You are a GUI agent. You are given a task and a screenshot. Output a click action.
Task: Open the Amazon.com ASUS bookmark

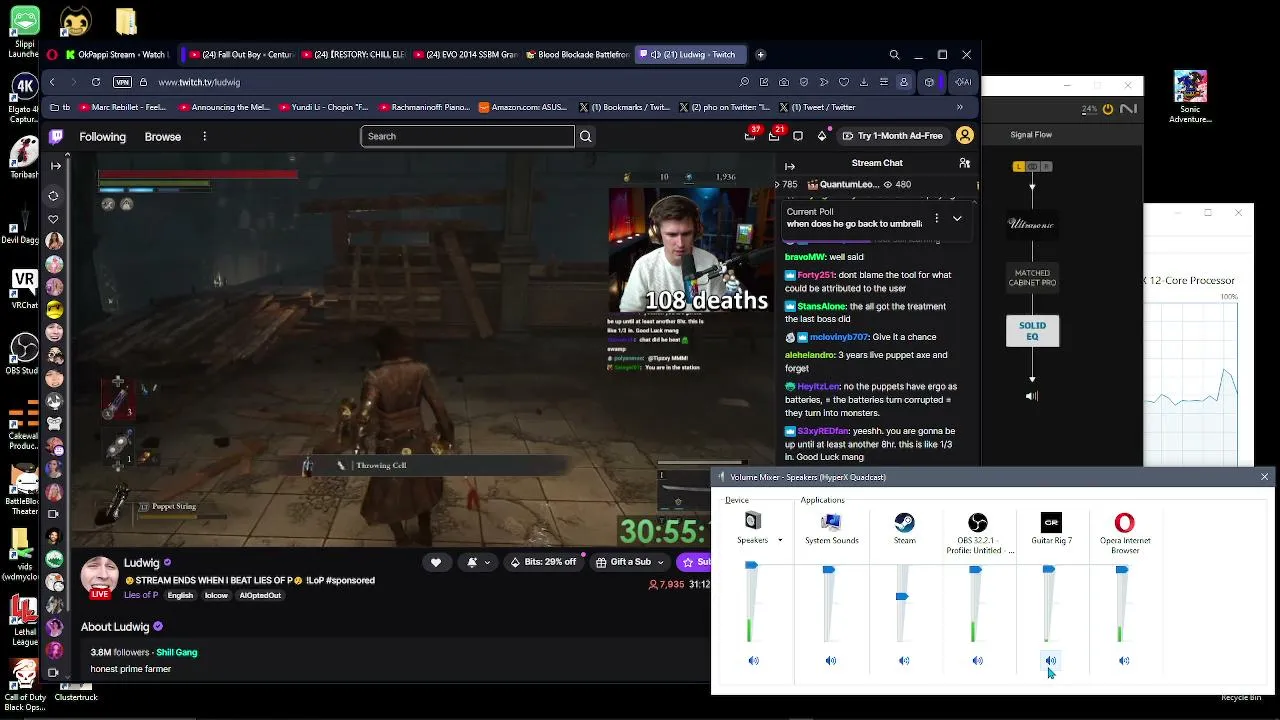(522, 107)
